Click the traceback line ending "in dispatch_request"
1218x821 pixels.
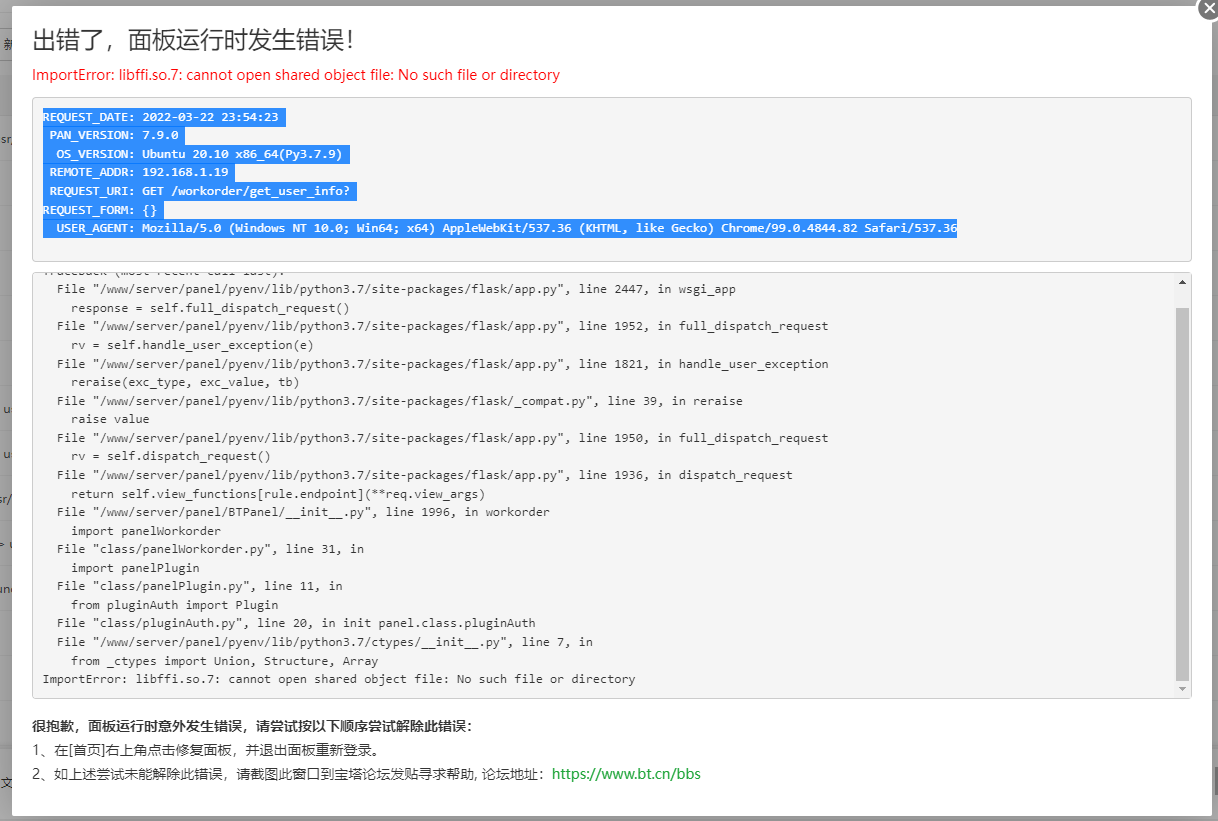click(x=425, y=475)
